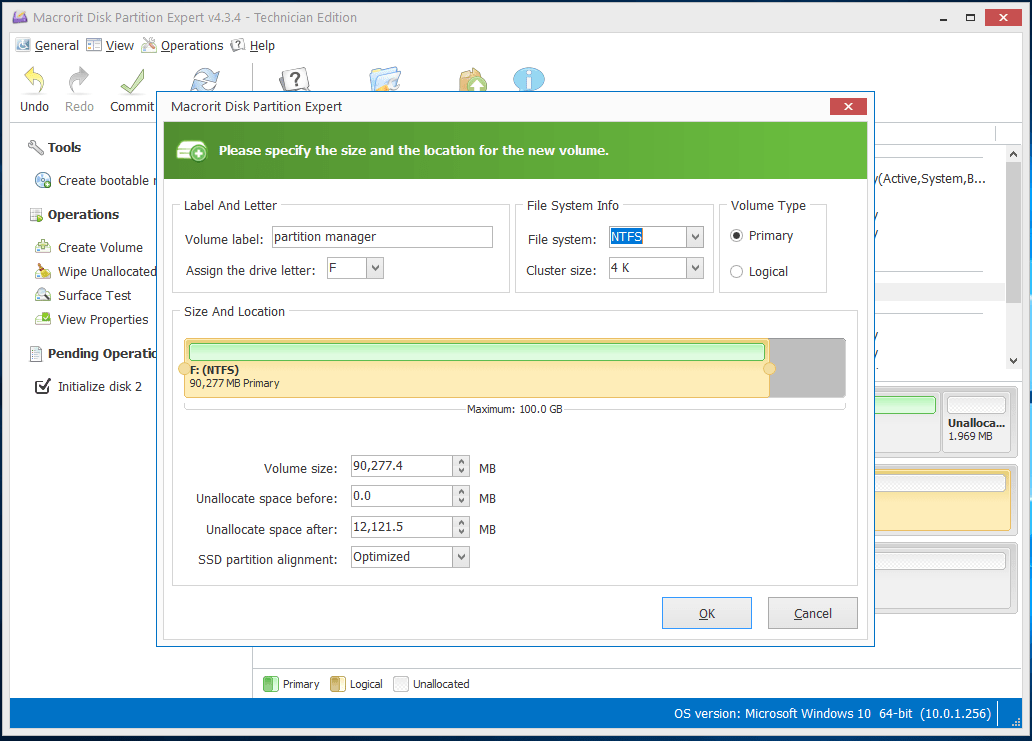Minimize the main application window
This screenshot has height=741, width=1032.
click(x=943, y=18)
